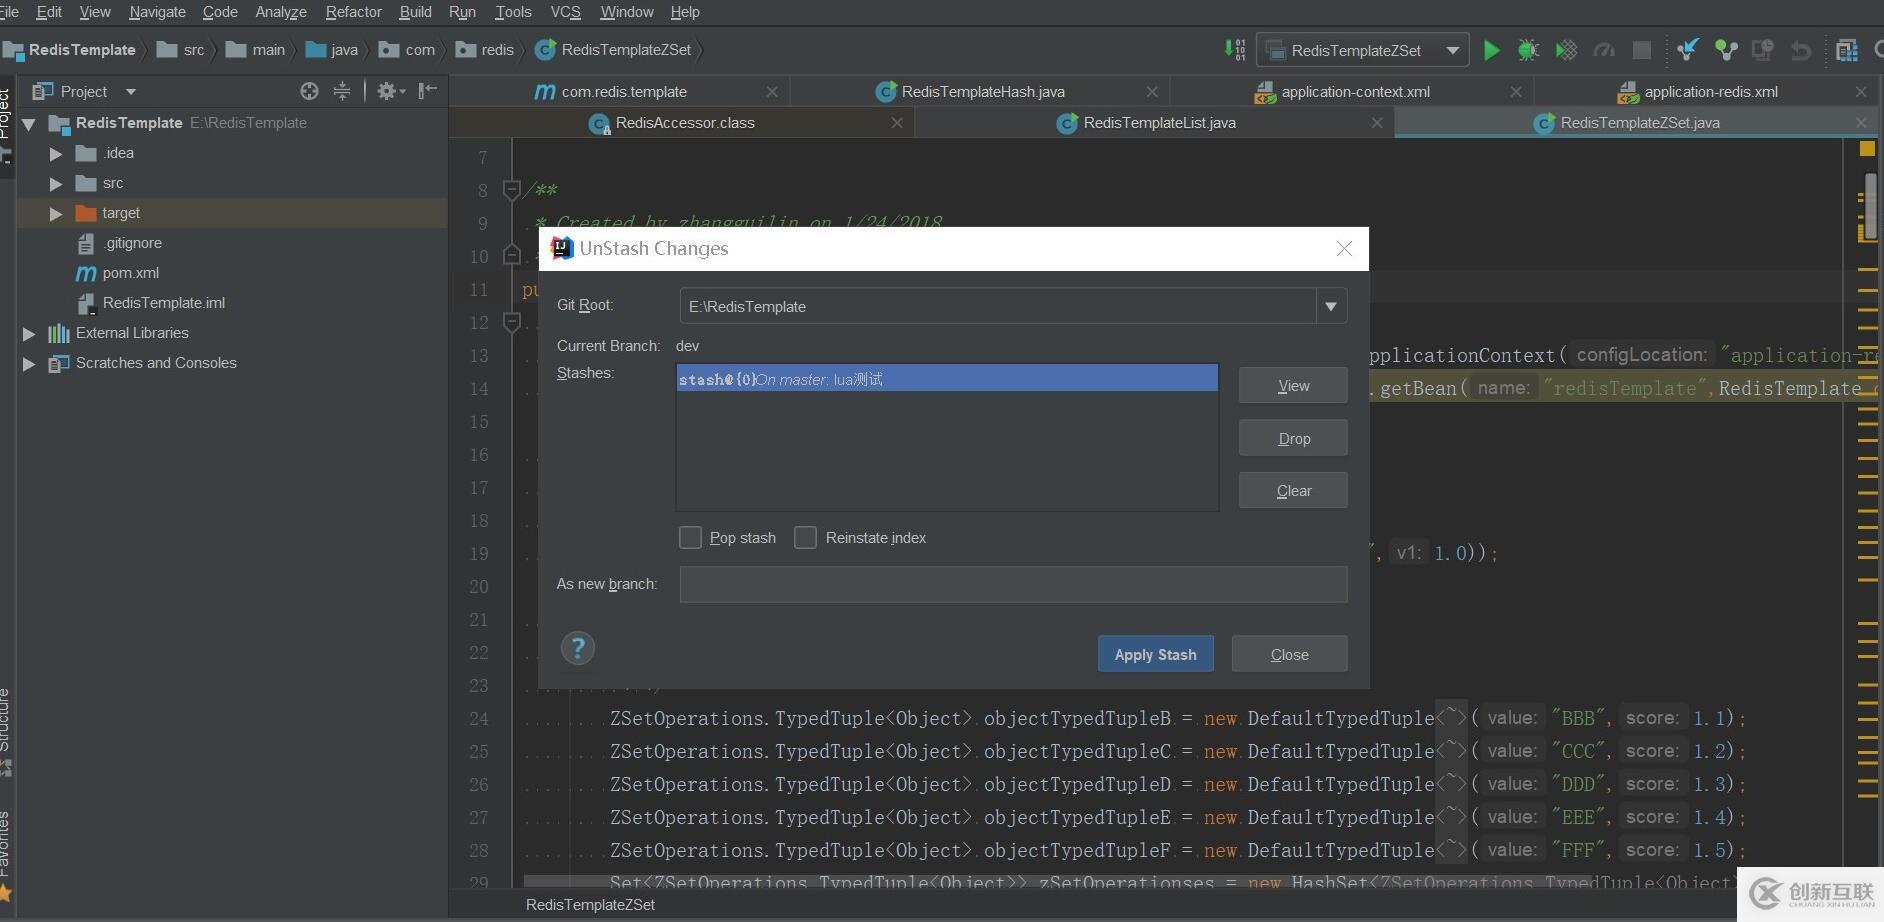Run with coverage icon in toolbar
This screenshot has width=1884, height=922.
pyautogui.click(x=1566, y=50)
